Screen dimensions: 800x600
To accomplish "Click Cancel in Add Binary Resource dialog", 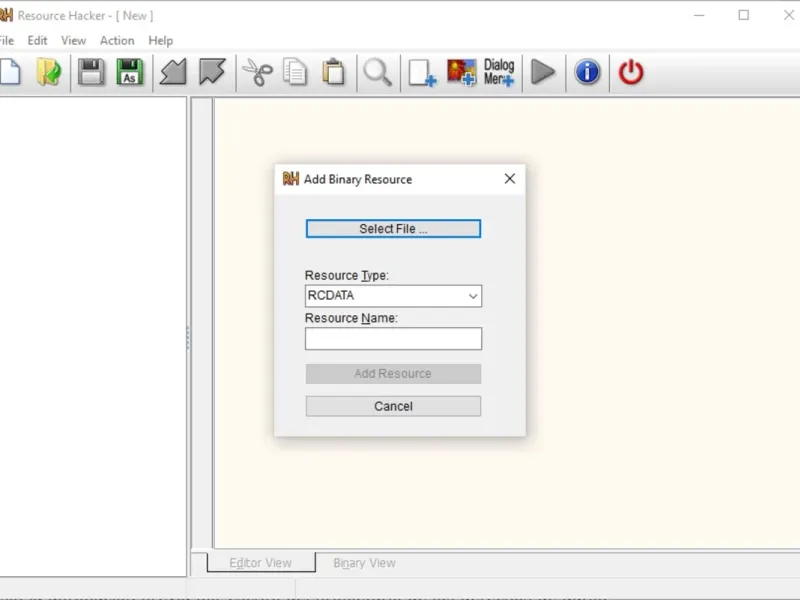I will (x=393, y=406).
